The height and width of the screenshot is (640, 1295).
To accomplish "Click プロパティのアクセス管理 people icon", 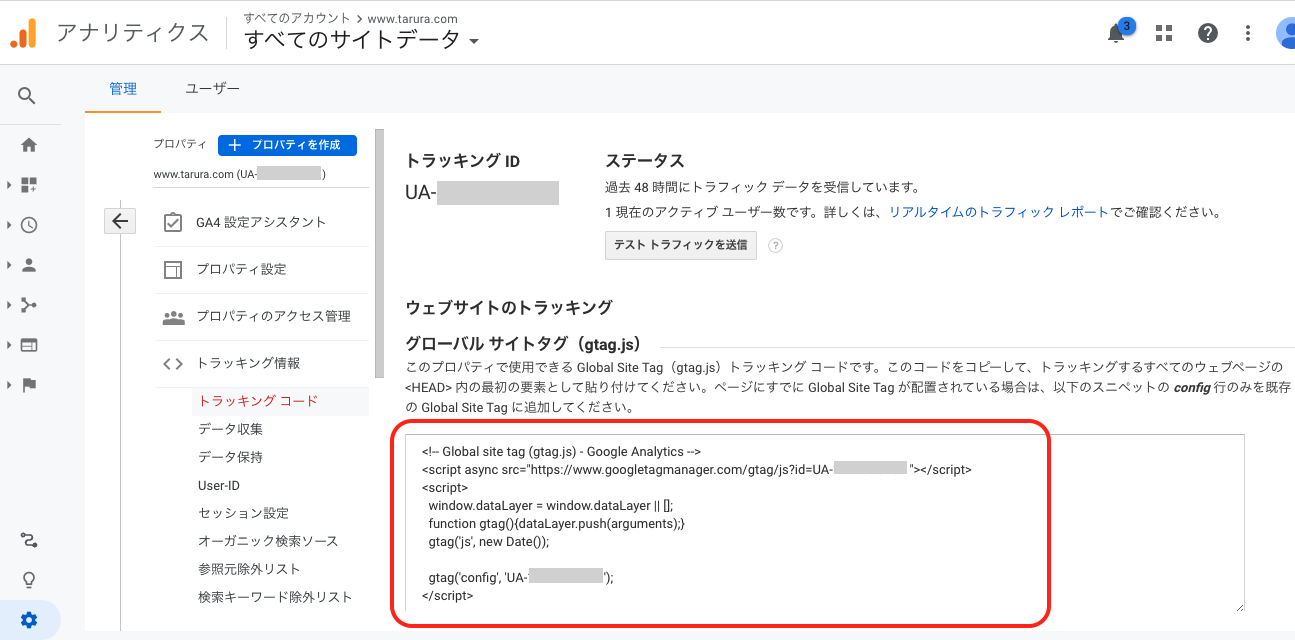I will pyautogui.click(x=173, y=317).
